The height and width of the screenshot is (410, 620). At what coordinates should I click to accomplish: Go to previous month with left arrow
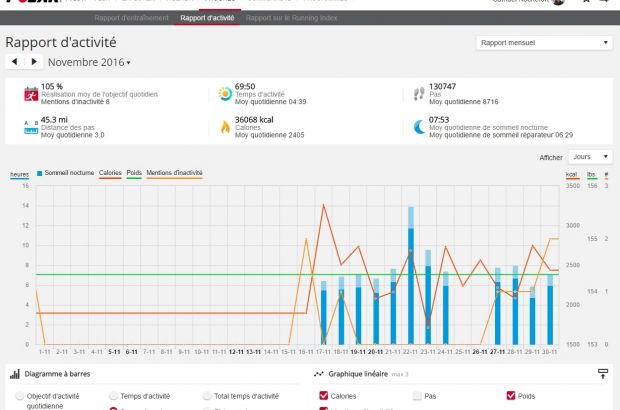tap(14, 62)
